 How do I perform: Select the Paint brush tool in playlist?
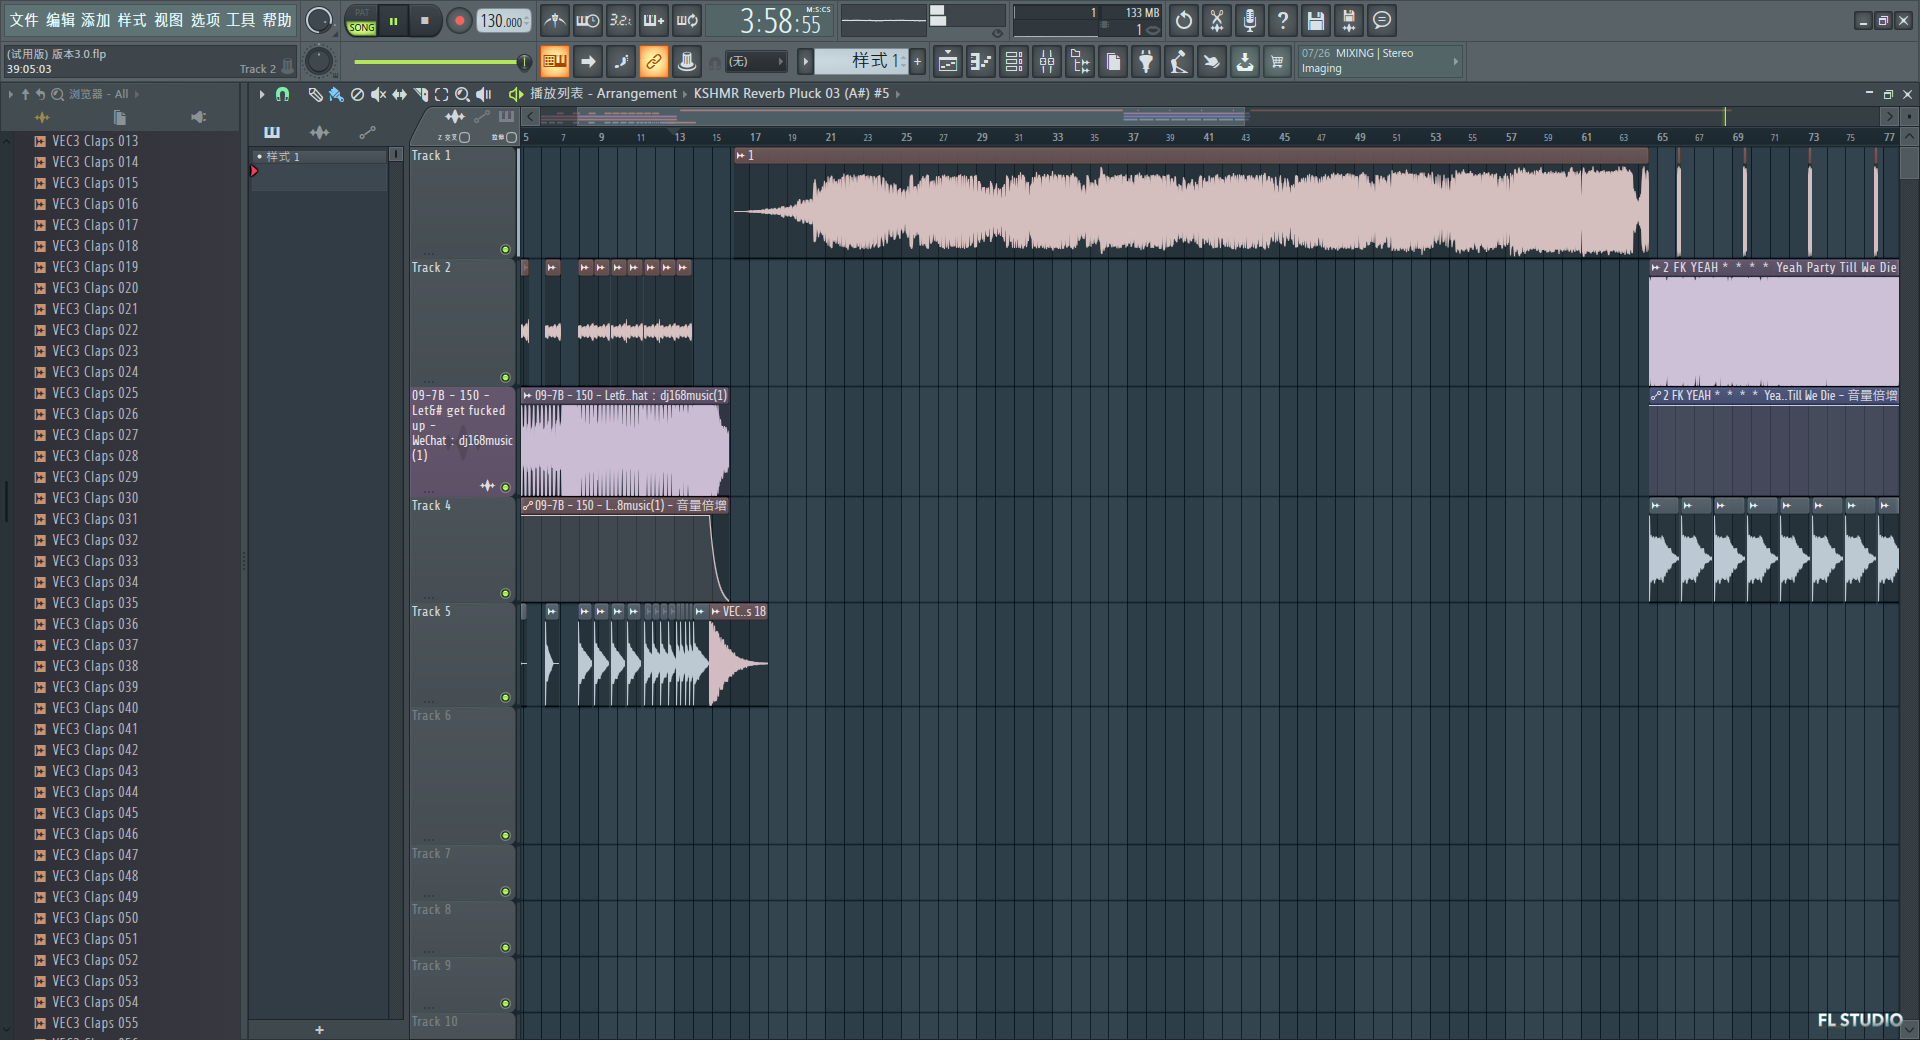tap(336, 94)
